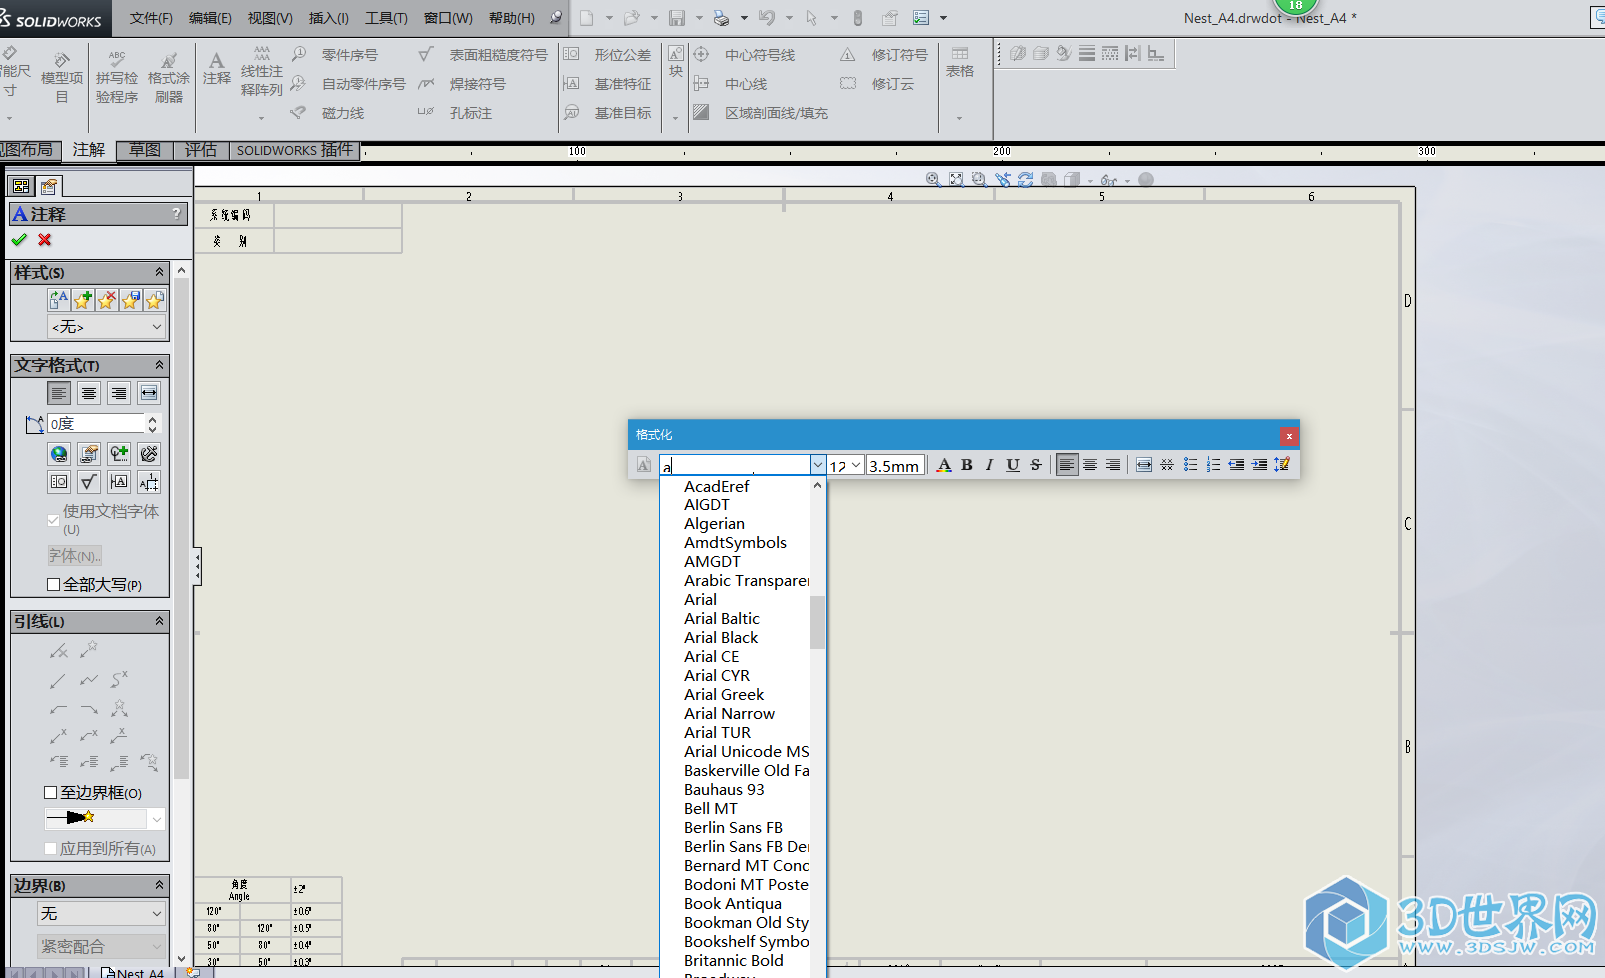This screenshot has height=978, width=1605.
Task: Insert surface finish symbol from left panel
Action: [89, 482]
